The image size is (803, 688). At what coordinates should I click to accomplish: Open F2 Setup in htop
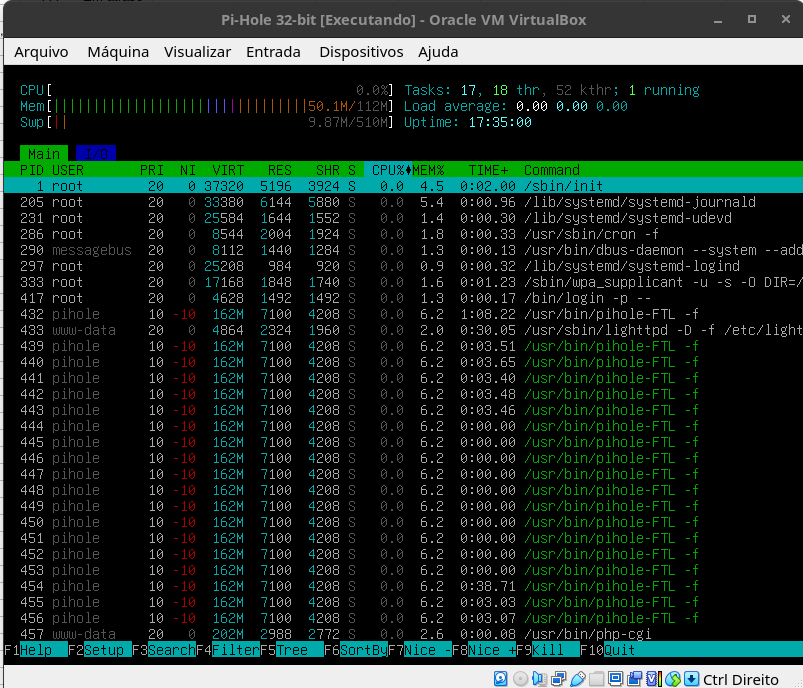pyautogui.click(x=100, y=650)
